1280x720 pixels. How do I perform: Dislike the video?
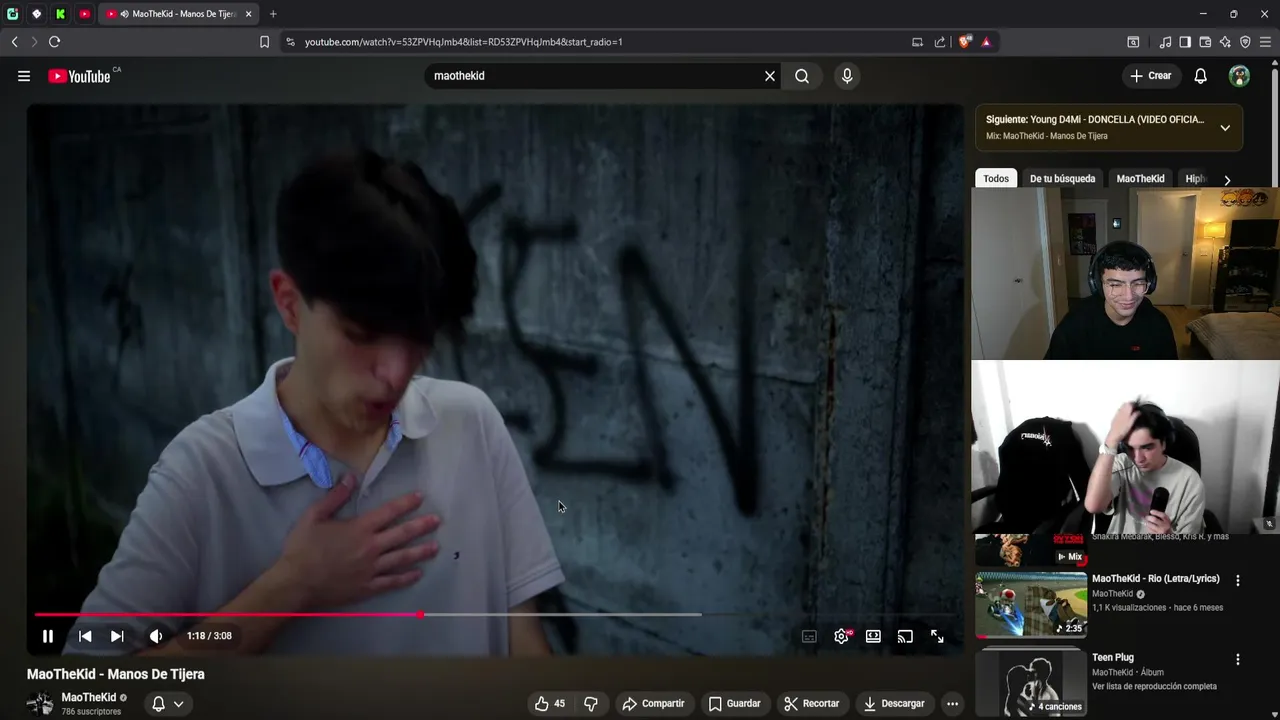(x=591, y=704)
